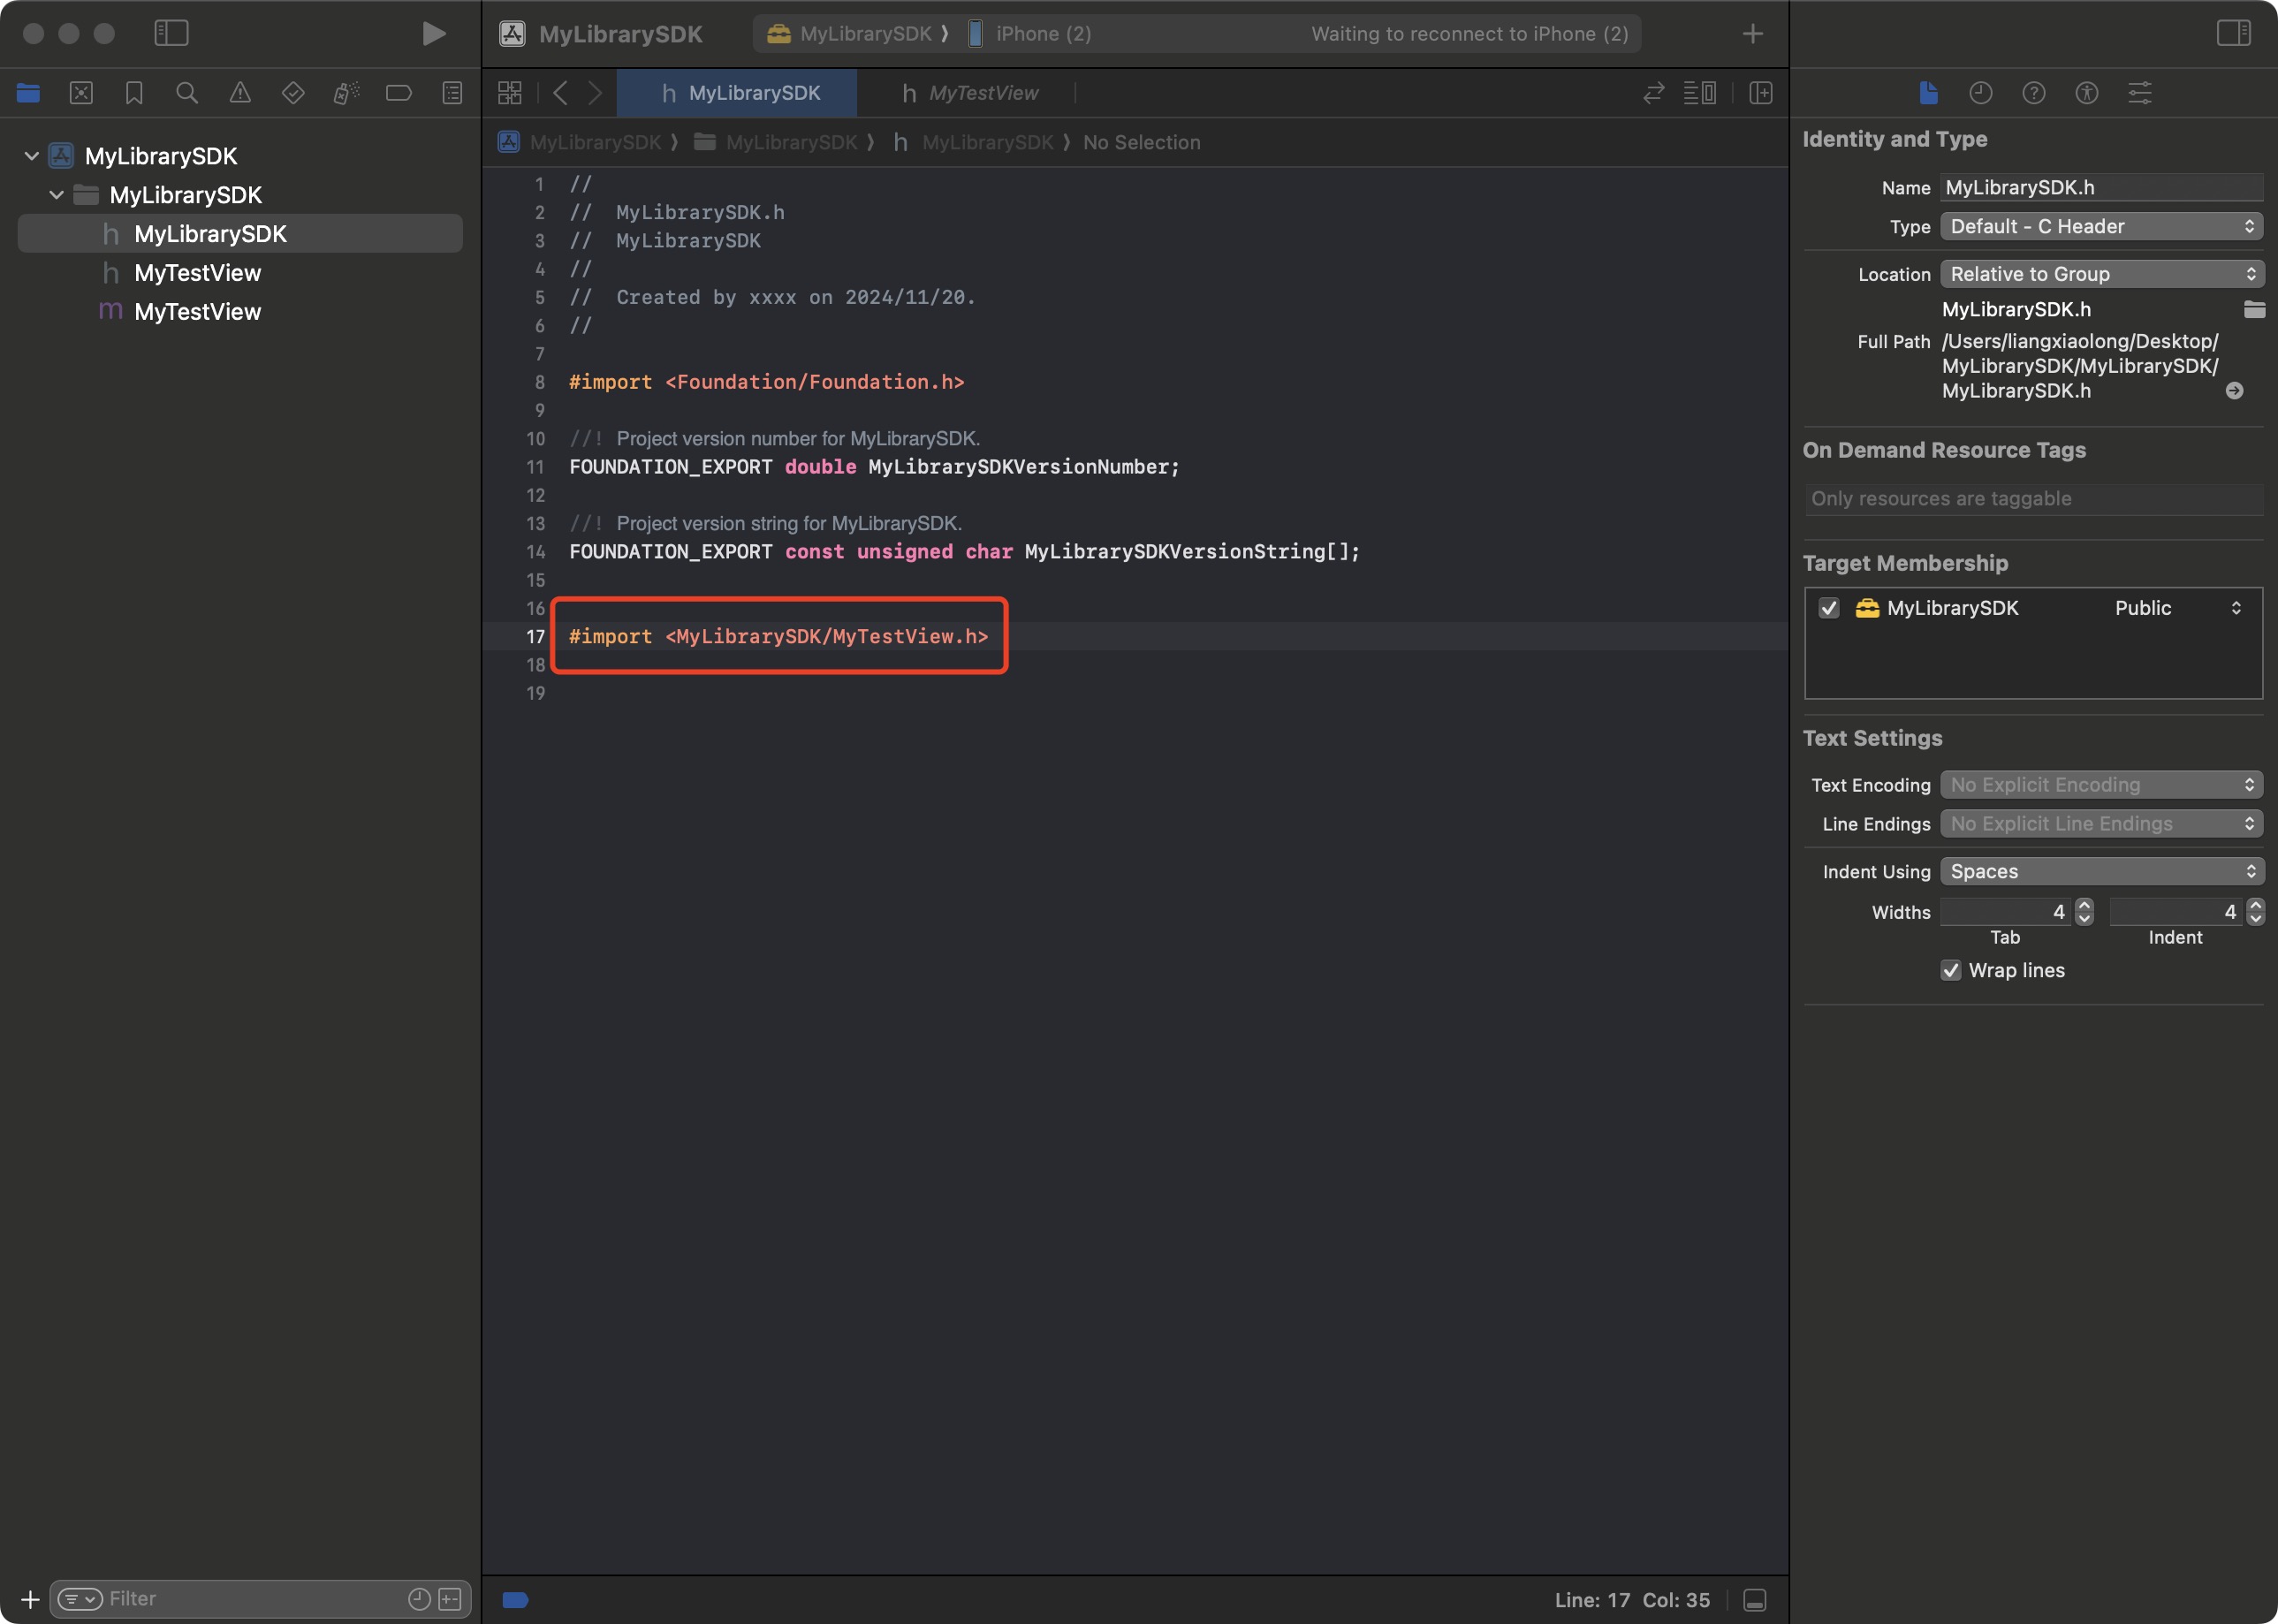
Task: Open the Issue navigator warning icon
Action: click(x=240, y=93)
